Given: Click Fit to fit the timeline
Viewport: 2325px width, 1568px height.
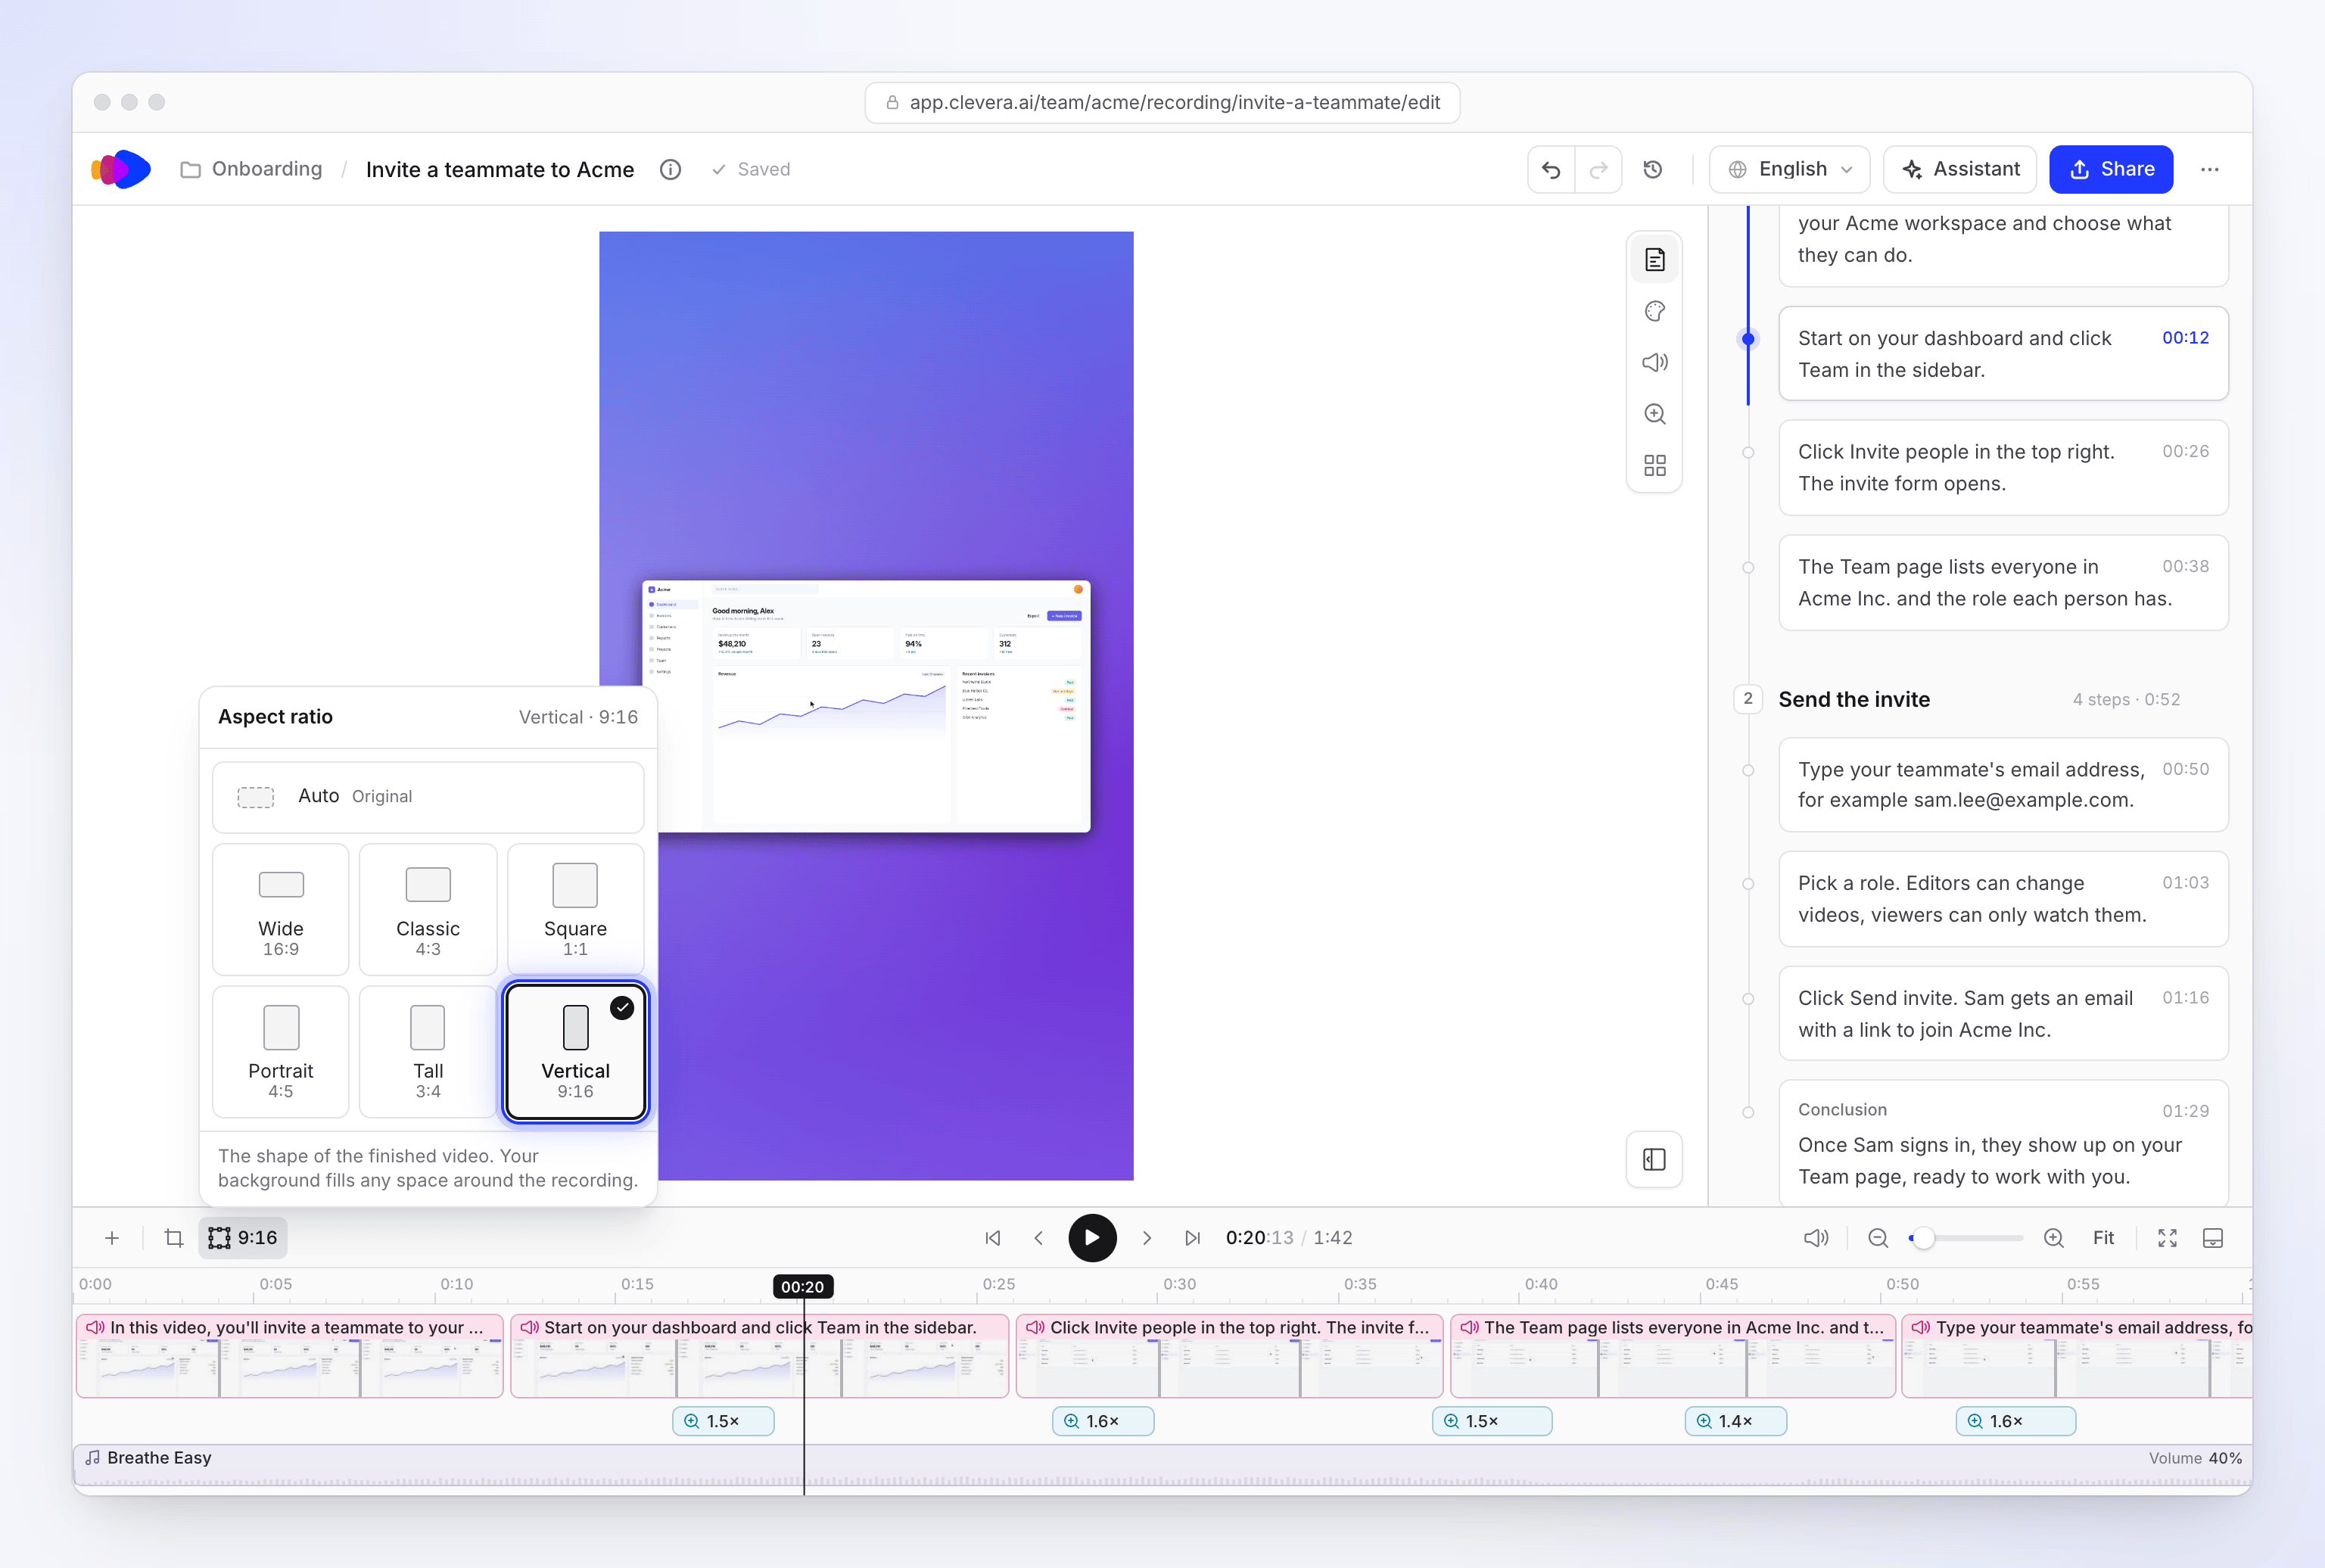Looking at the screenshot, I should 2103,1238.
